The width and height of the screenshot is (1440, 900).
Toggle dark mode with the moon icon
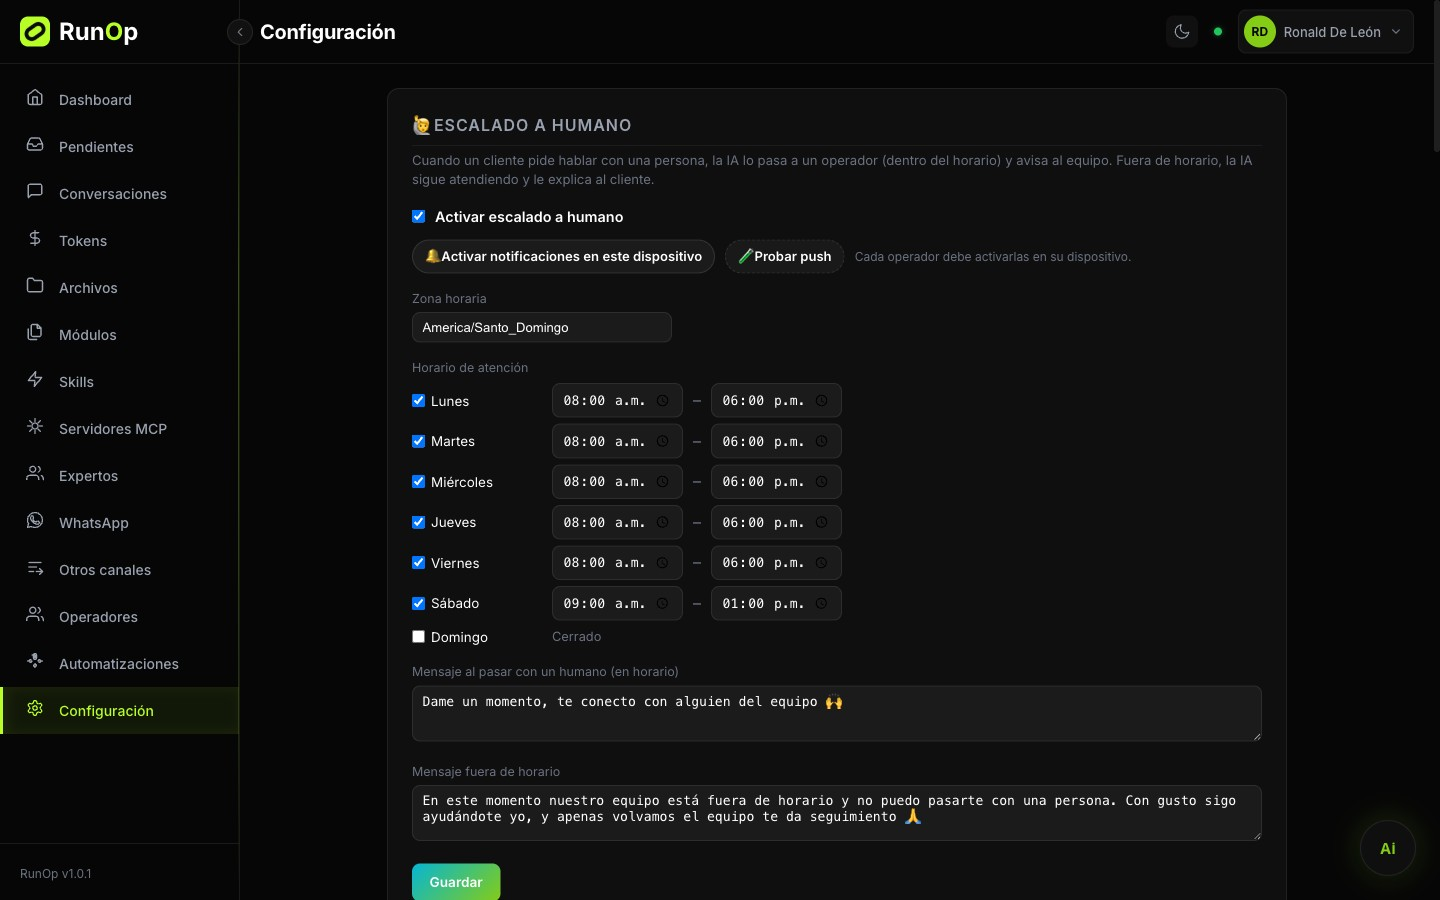point(1182,32)
